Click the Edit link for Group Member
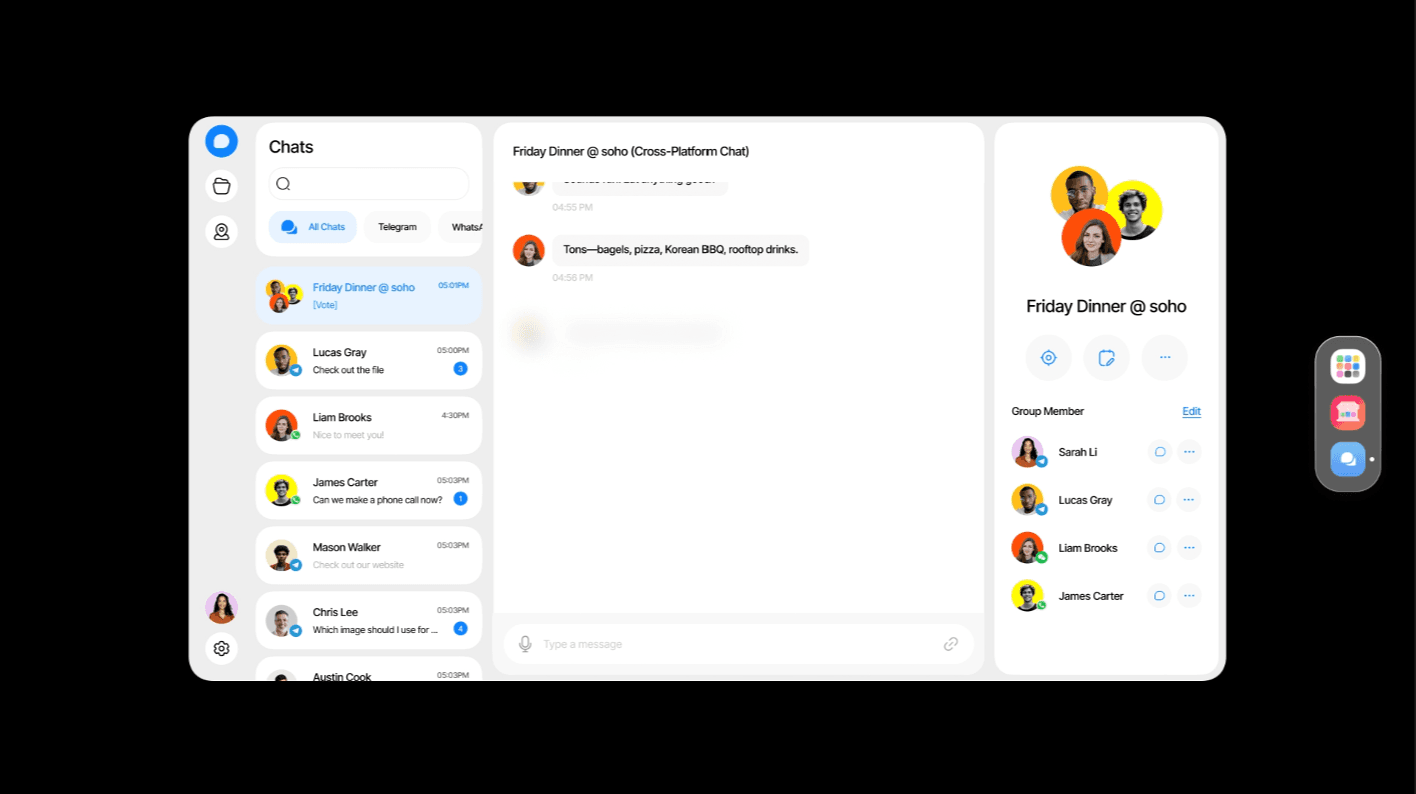The height and width of the screenshot is (794, 1416). pyautogui.click(x=1191, y=411)
